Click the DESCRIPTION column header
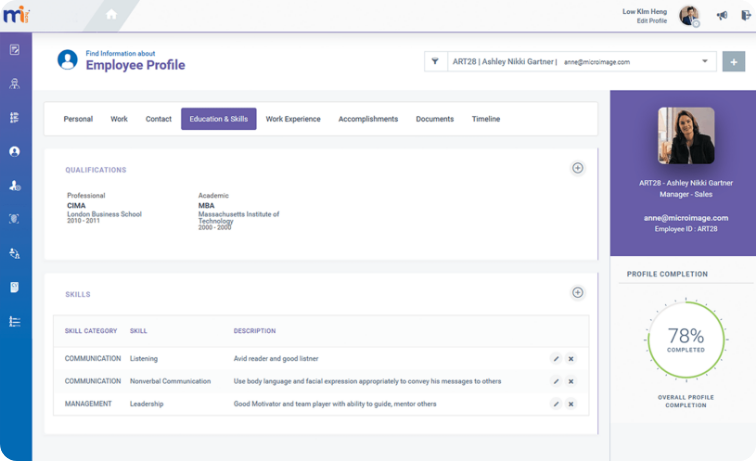The image size is (756, 461). click(255, 331)
